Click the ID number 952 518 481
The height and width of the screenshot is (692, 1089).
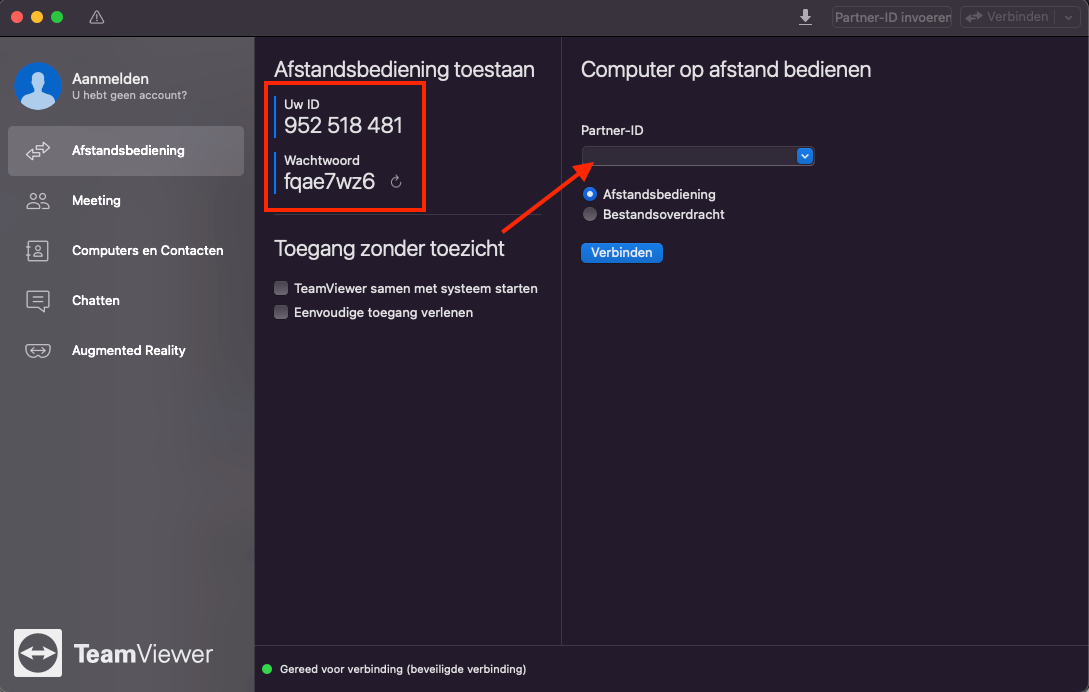343,126
